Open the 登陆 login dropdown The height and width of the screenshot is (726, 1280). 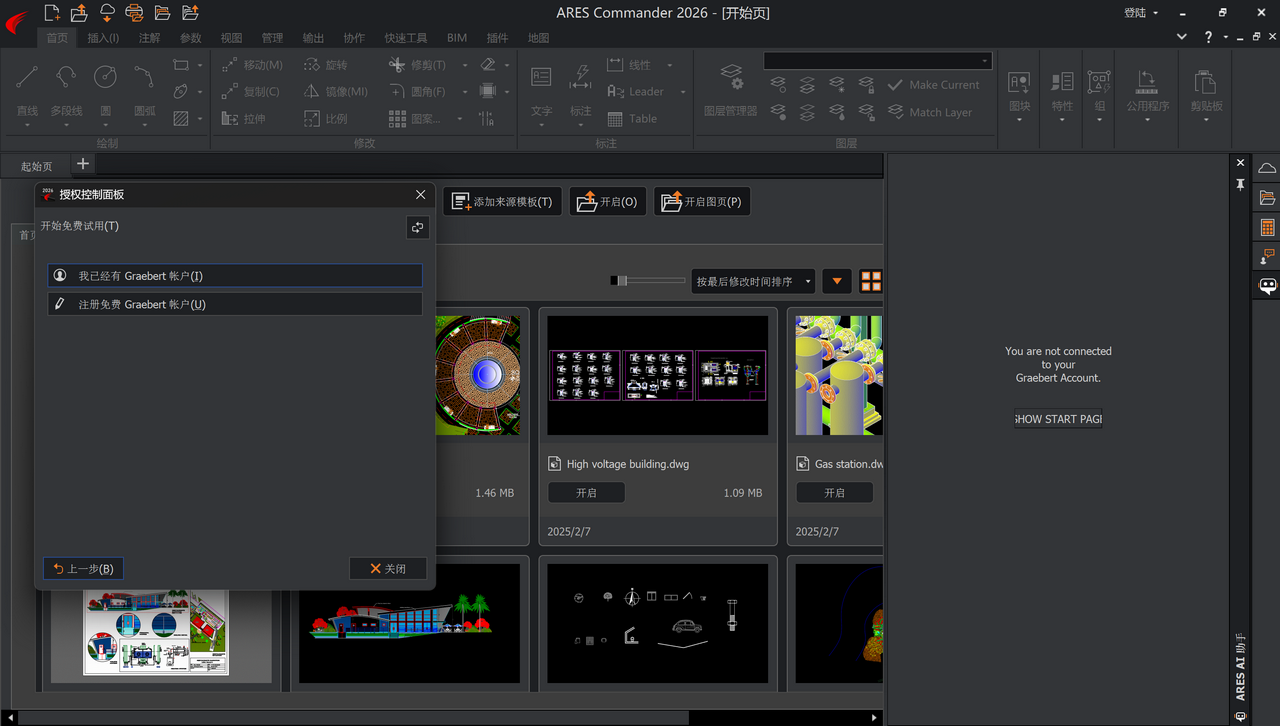(1141, 13)
